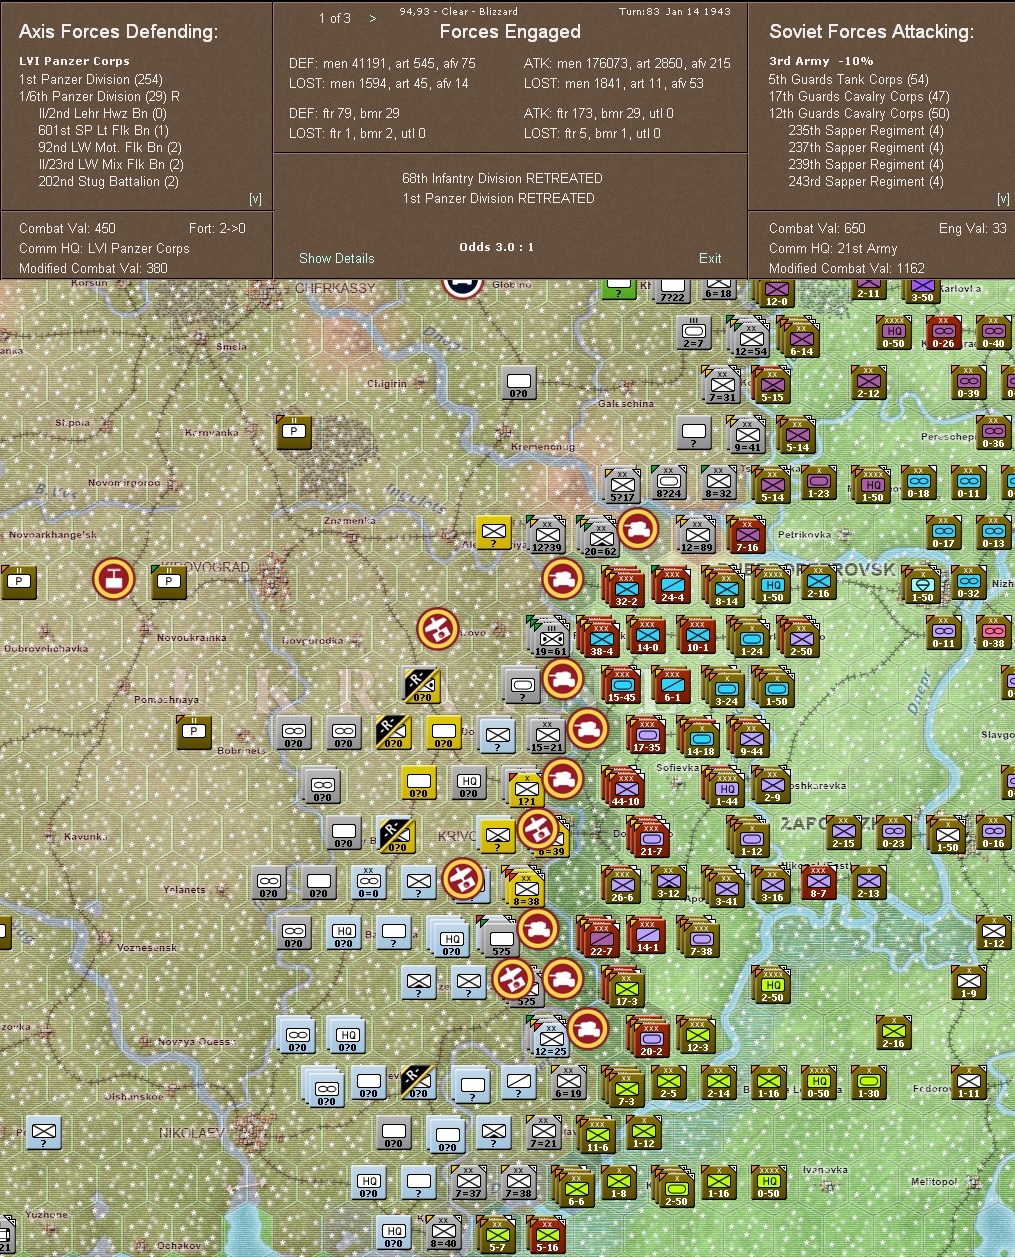1015x1257 pixels.
Task: Click the white unknown unit counter near Kremenchug
Action: (x=517, y=382)
